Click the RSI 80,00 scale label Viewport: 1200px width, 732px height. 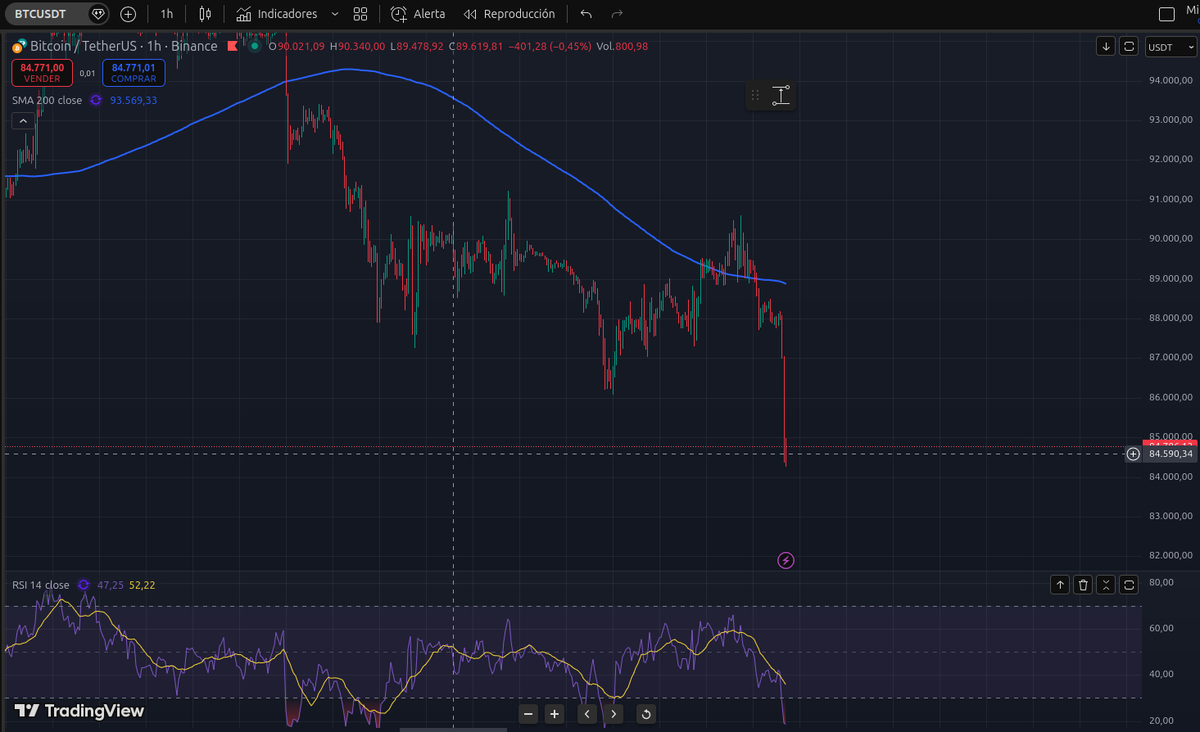tap(1161, 582)
